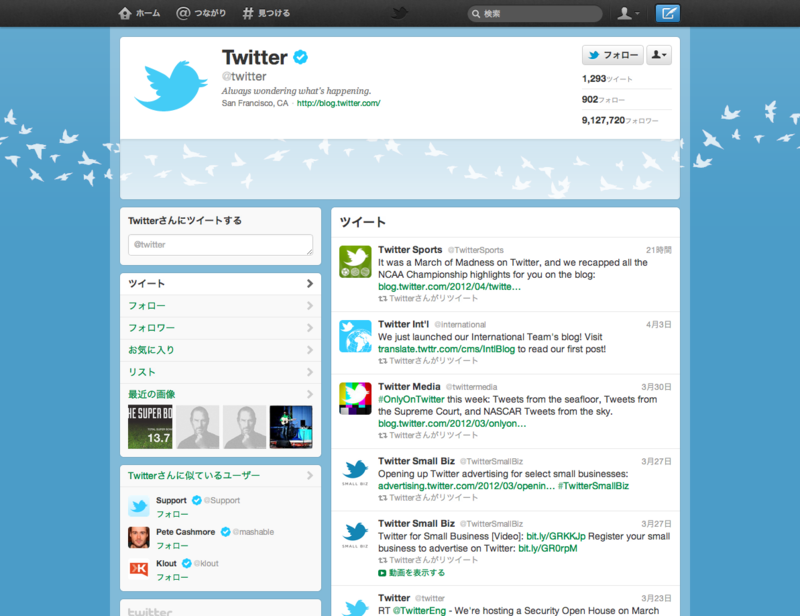Click the search (検索) field
The image size is (800, 616).
tap(535, 14)
